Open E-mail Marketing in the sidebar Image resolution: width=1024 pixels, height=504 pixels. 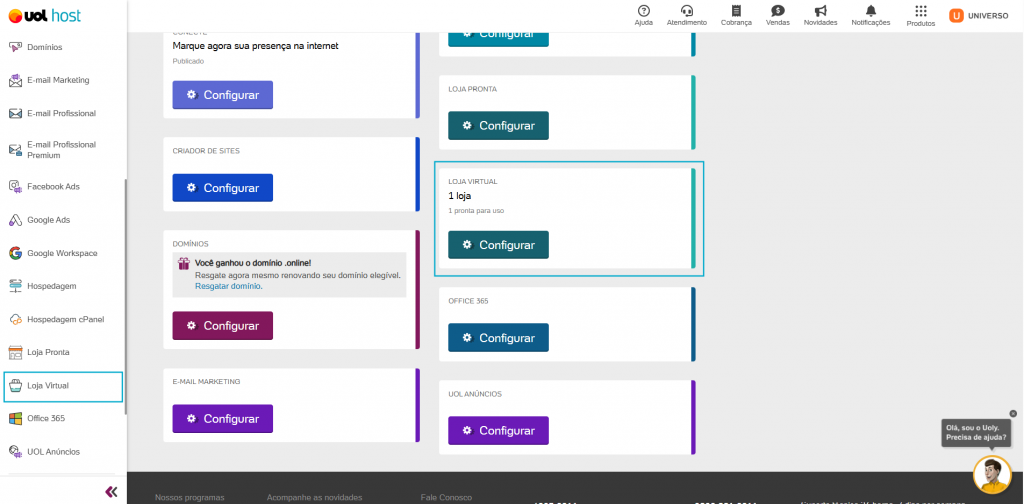coord(58,80)
